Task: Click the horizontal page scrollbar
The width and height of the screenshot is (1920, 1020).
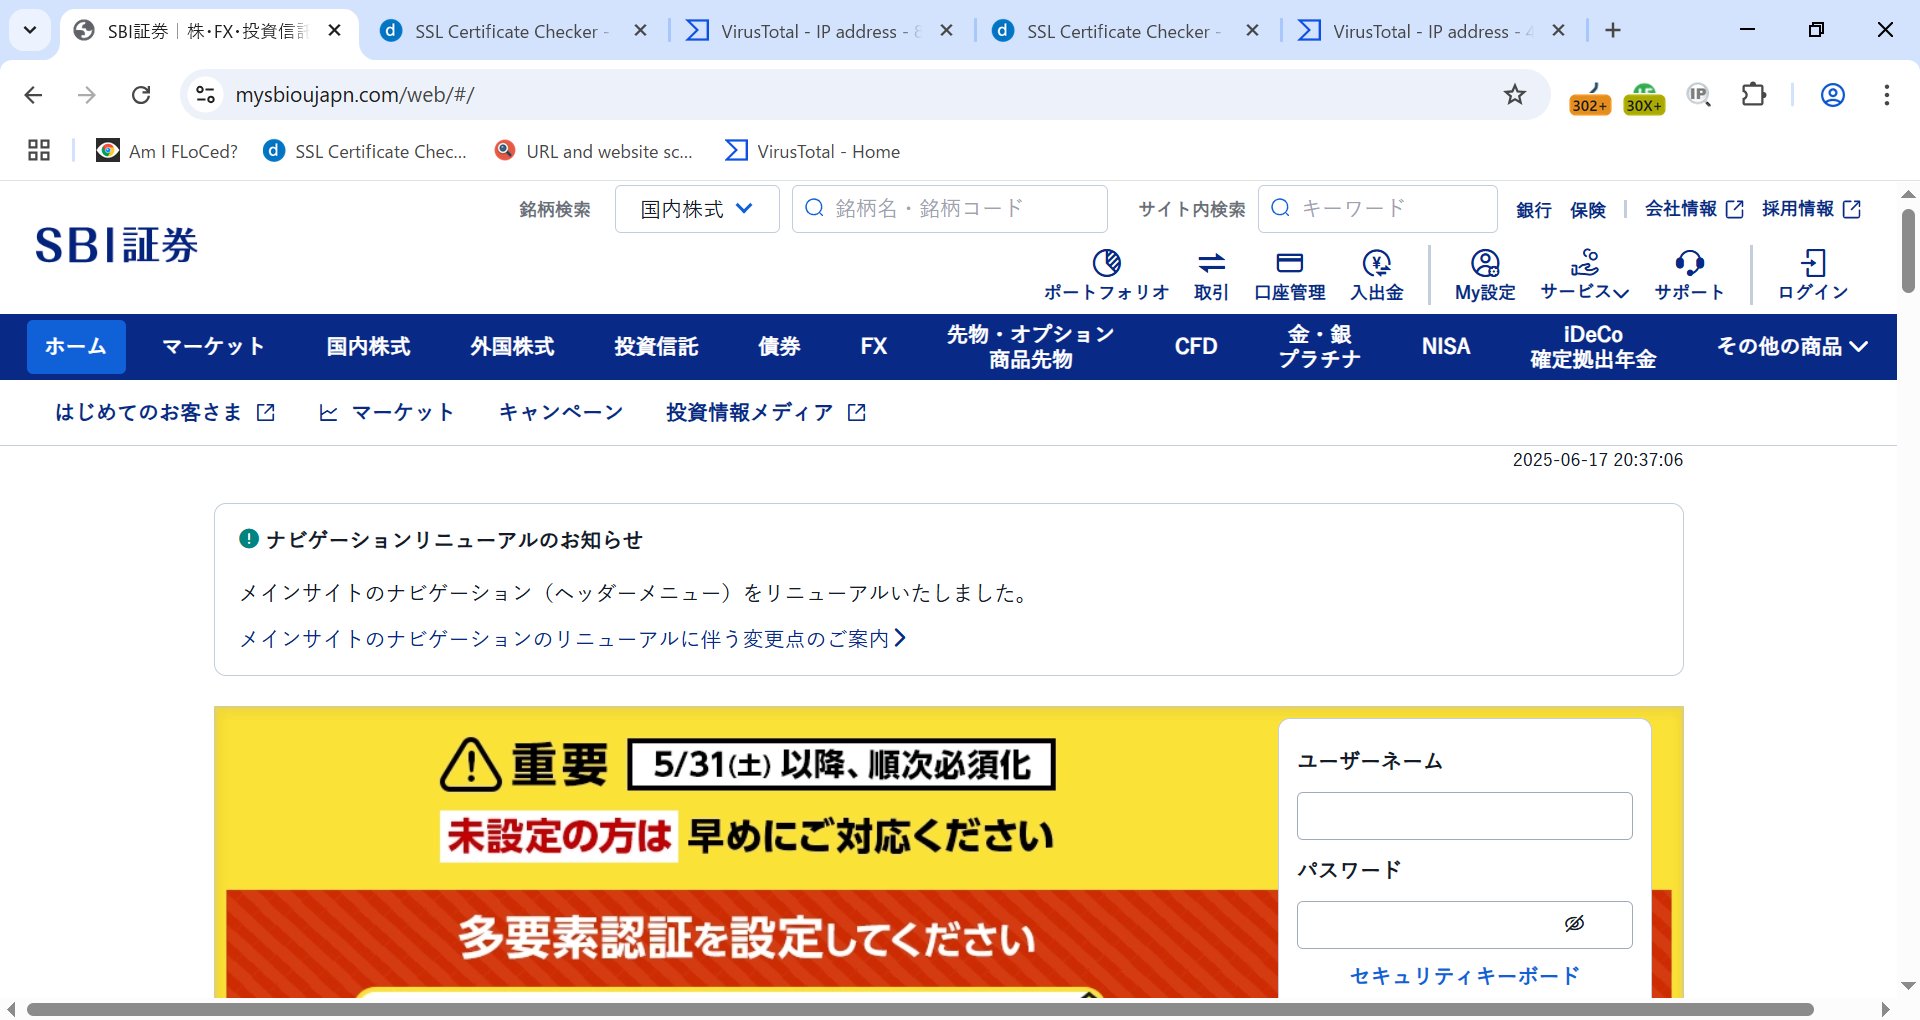Action: [920, 1009]
